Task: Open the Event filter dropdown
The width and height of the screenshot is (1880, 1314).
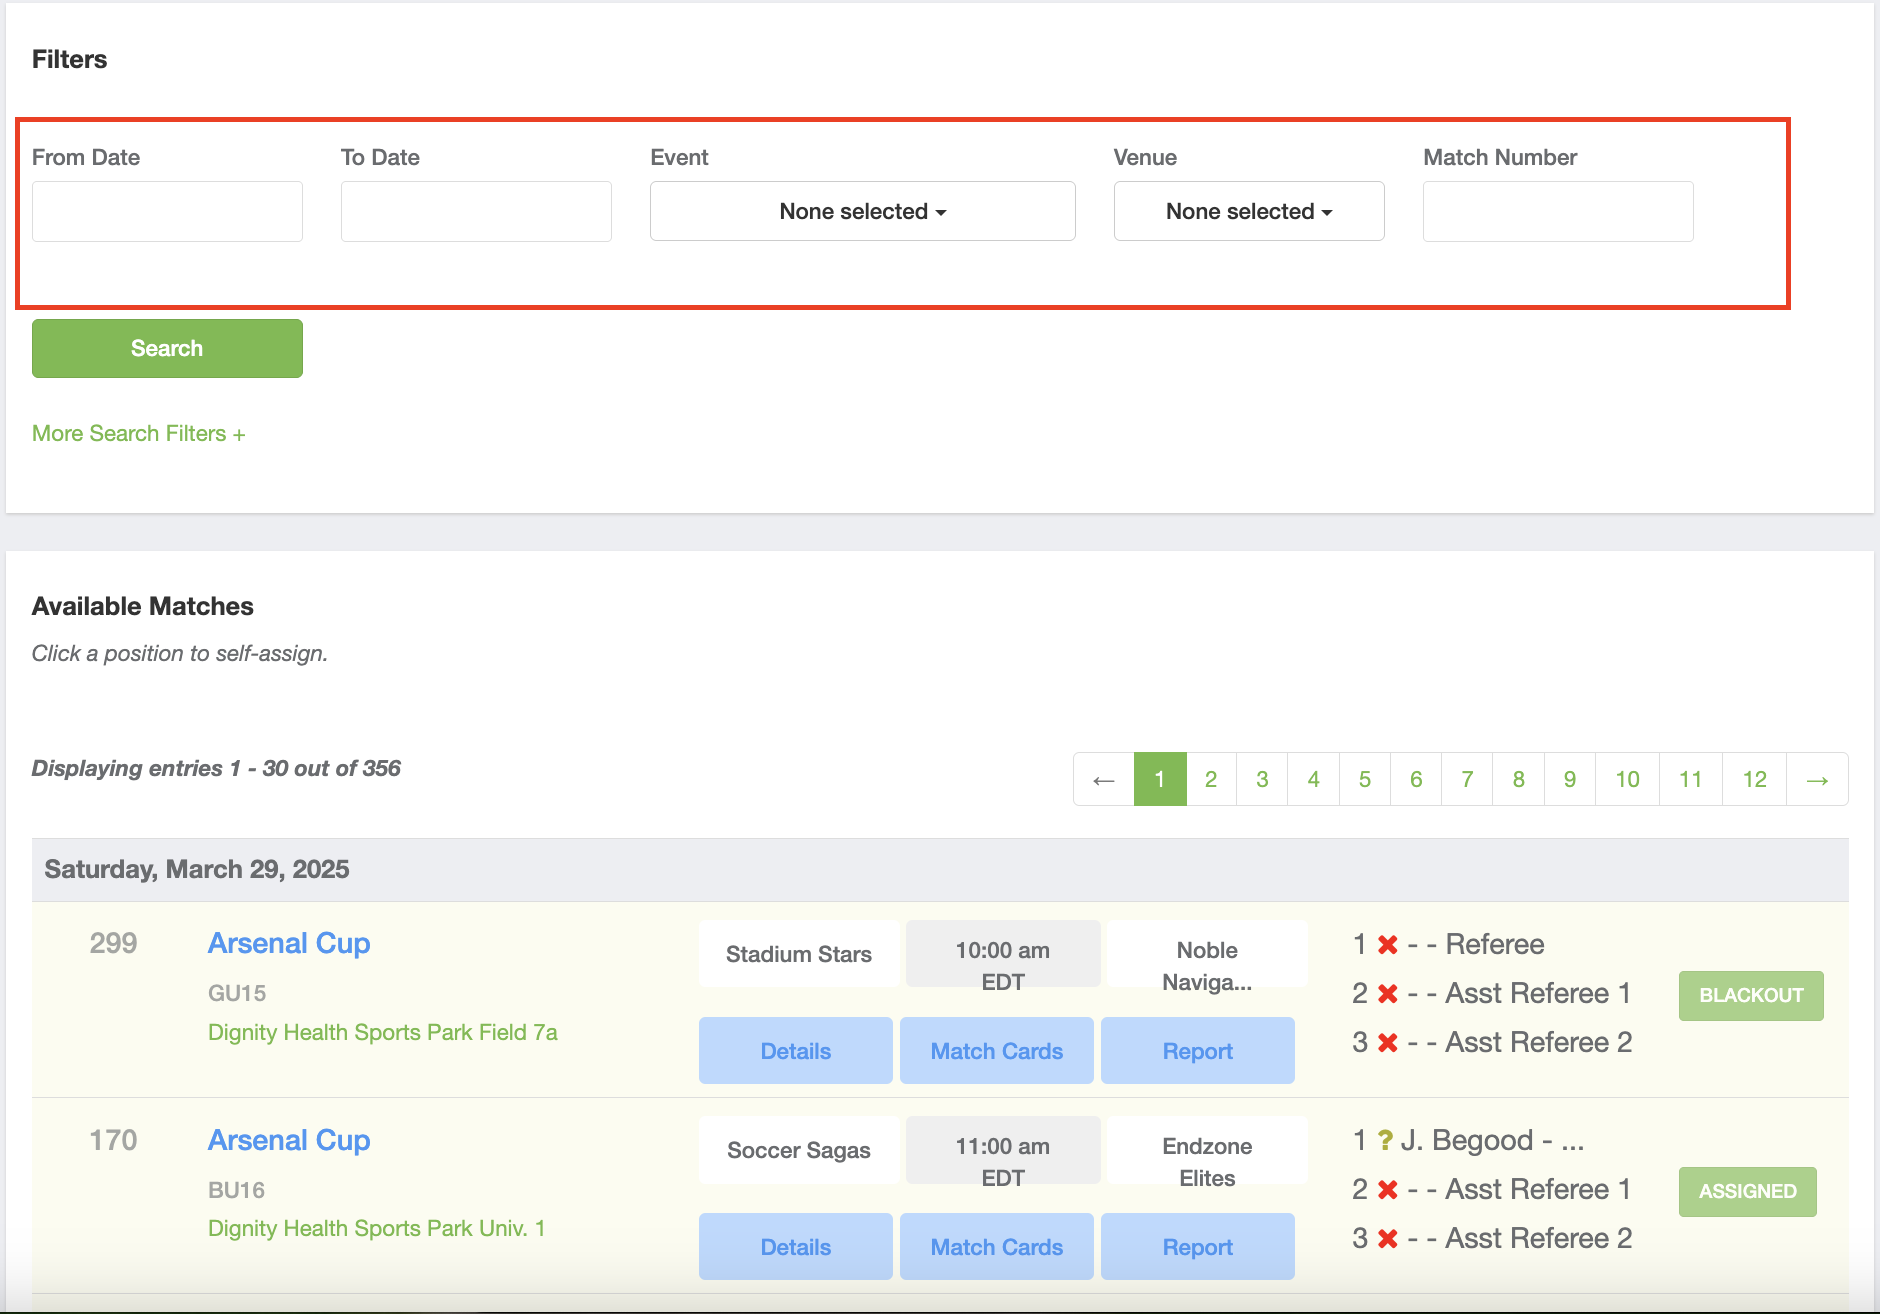Action: pos(862,211)
